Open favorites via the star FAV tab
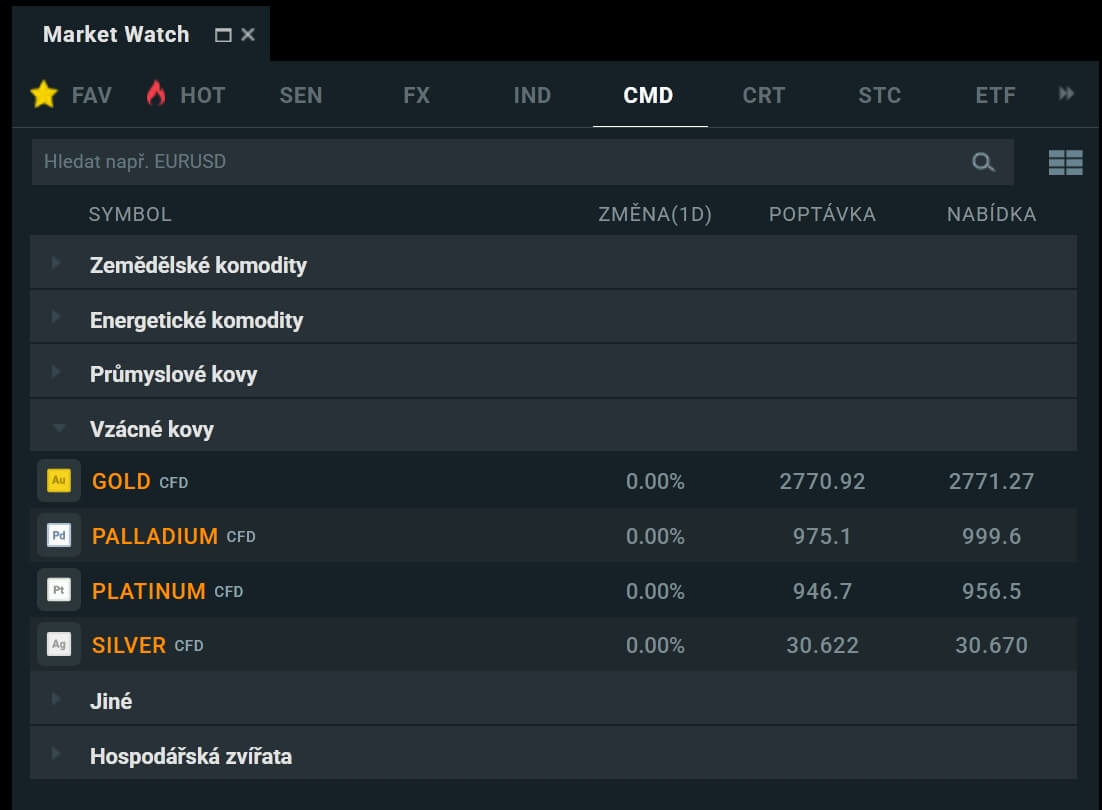The height and width of the screenshot is (810, 1102). point(70,95)
